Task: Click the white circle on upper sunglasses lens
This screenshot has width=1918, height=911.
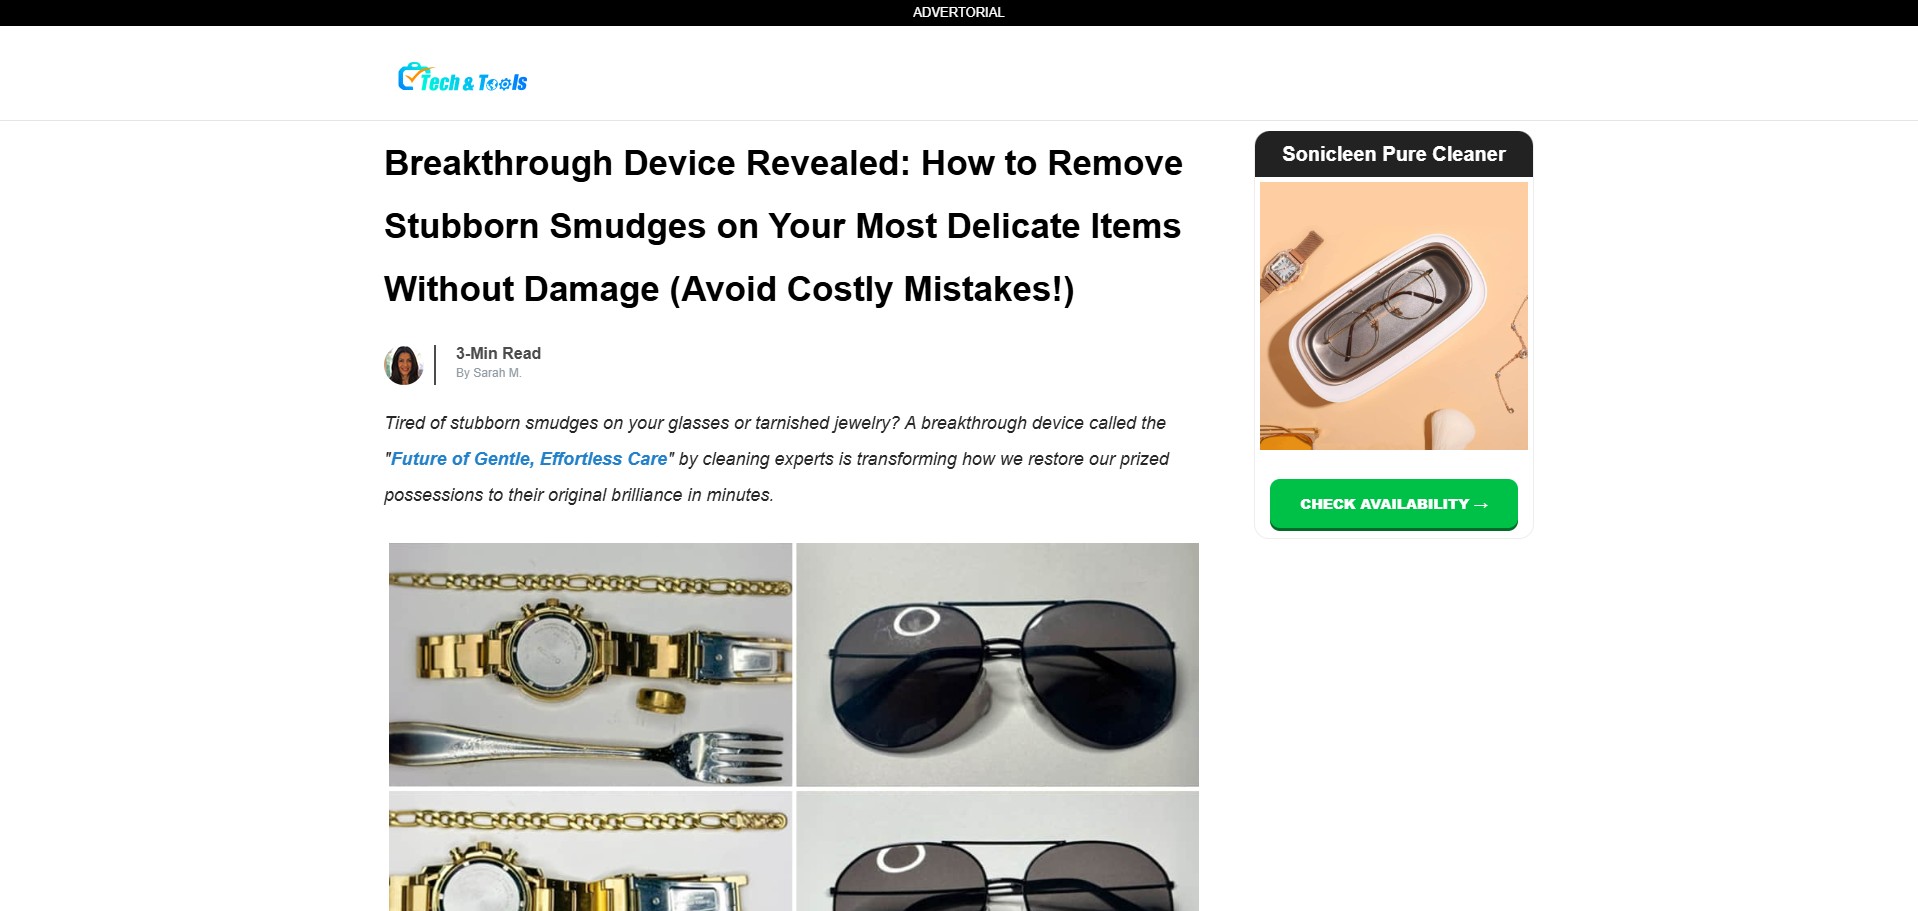Action: click(x=915, y=621)
